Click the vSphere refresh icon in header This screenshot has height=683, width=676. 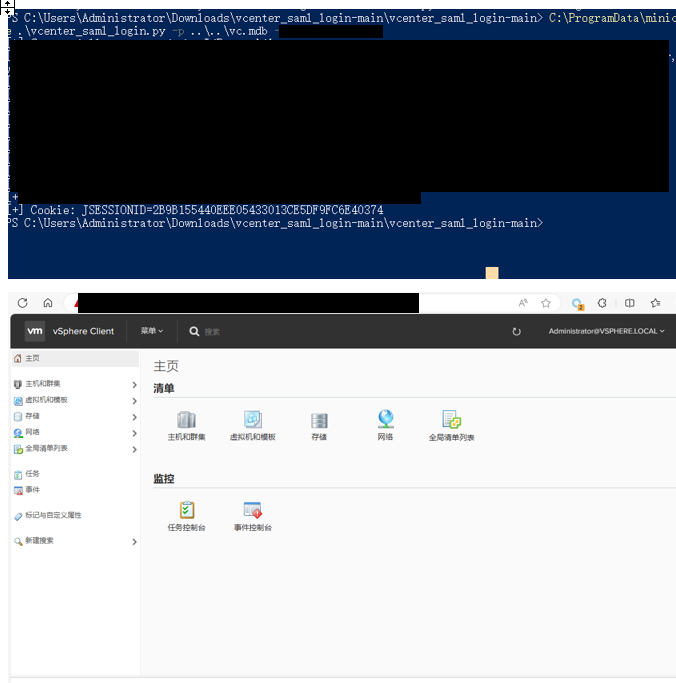point(516,331)
